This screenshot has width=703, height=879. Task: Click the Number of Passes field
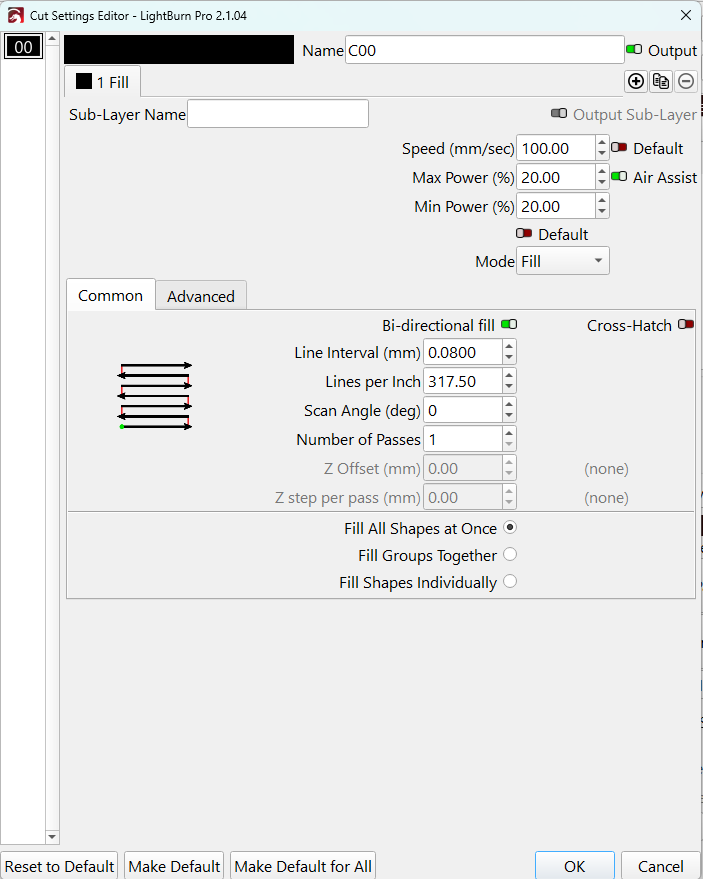462,440
